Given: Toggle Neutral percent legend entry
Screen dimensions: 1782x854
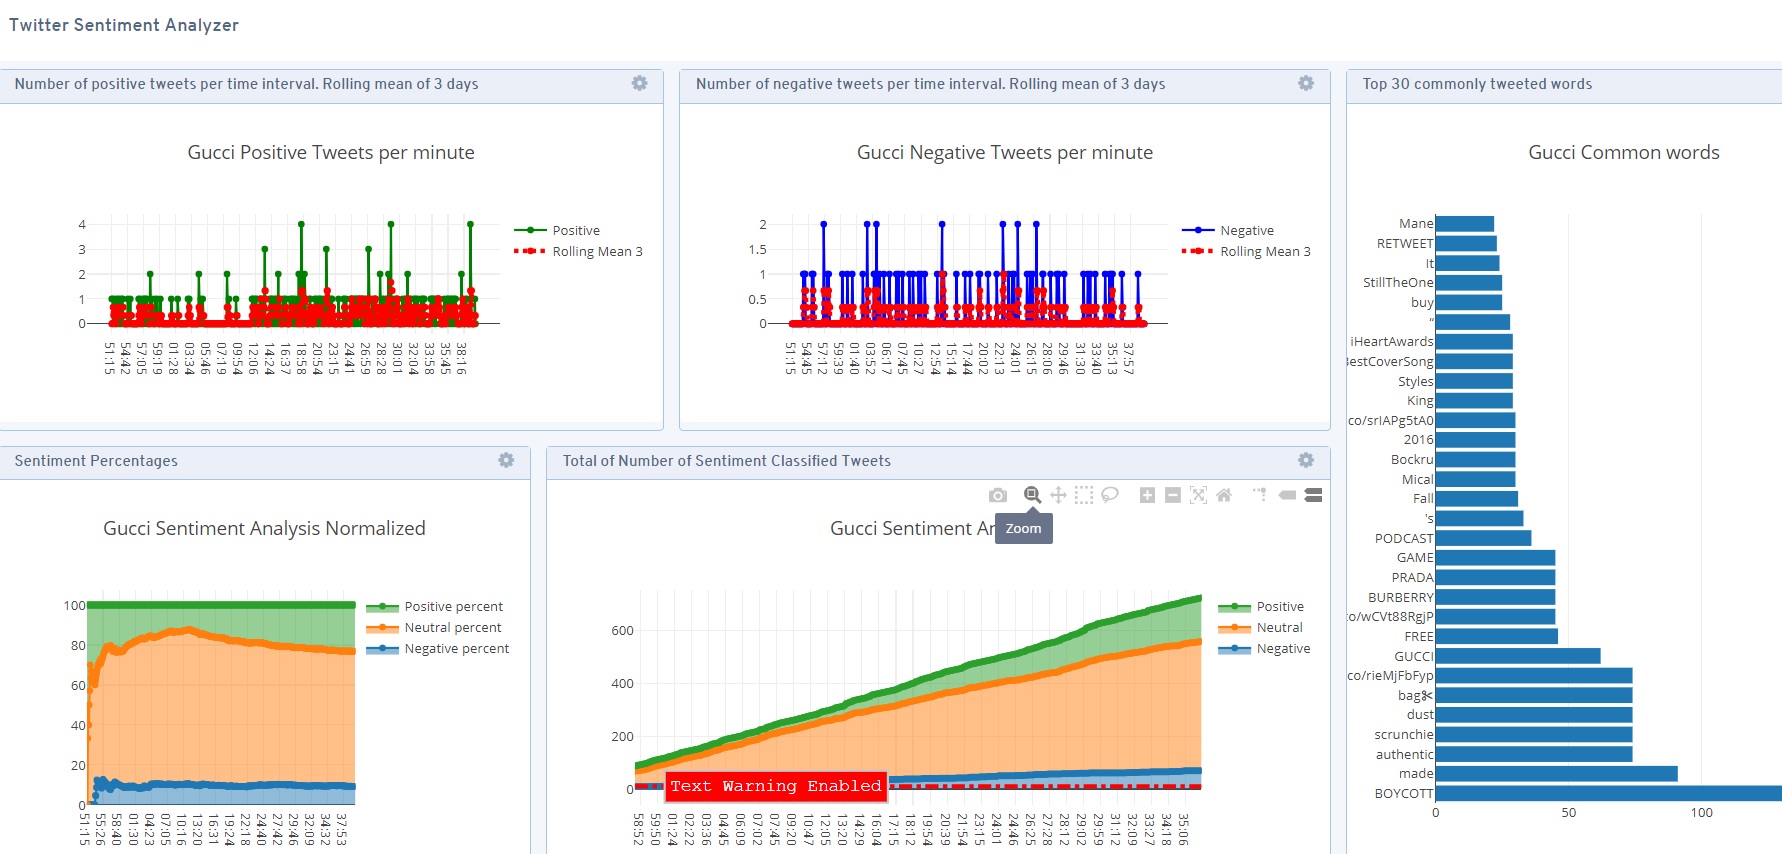Looking at the screenshot, I should tap(433, 627).
